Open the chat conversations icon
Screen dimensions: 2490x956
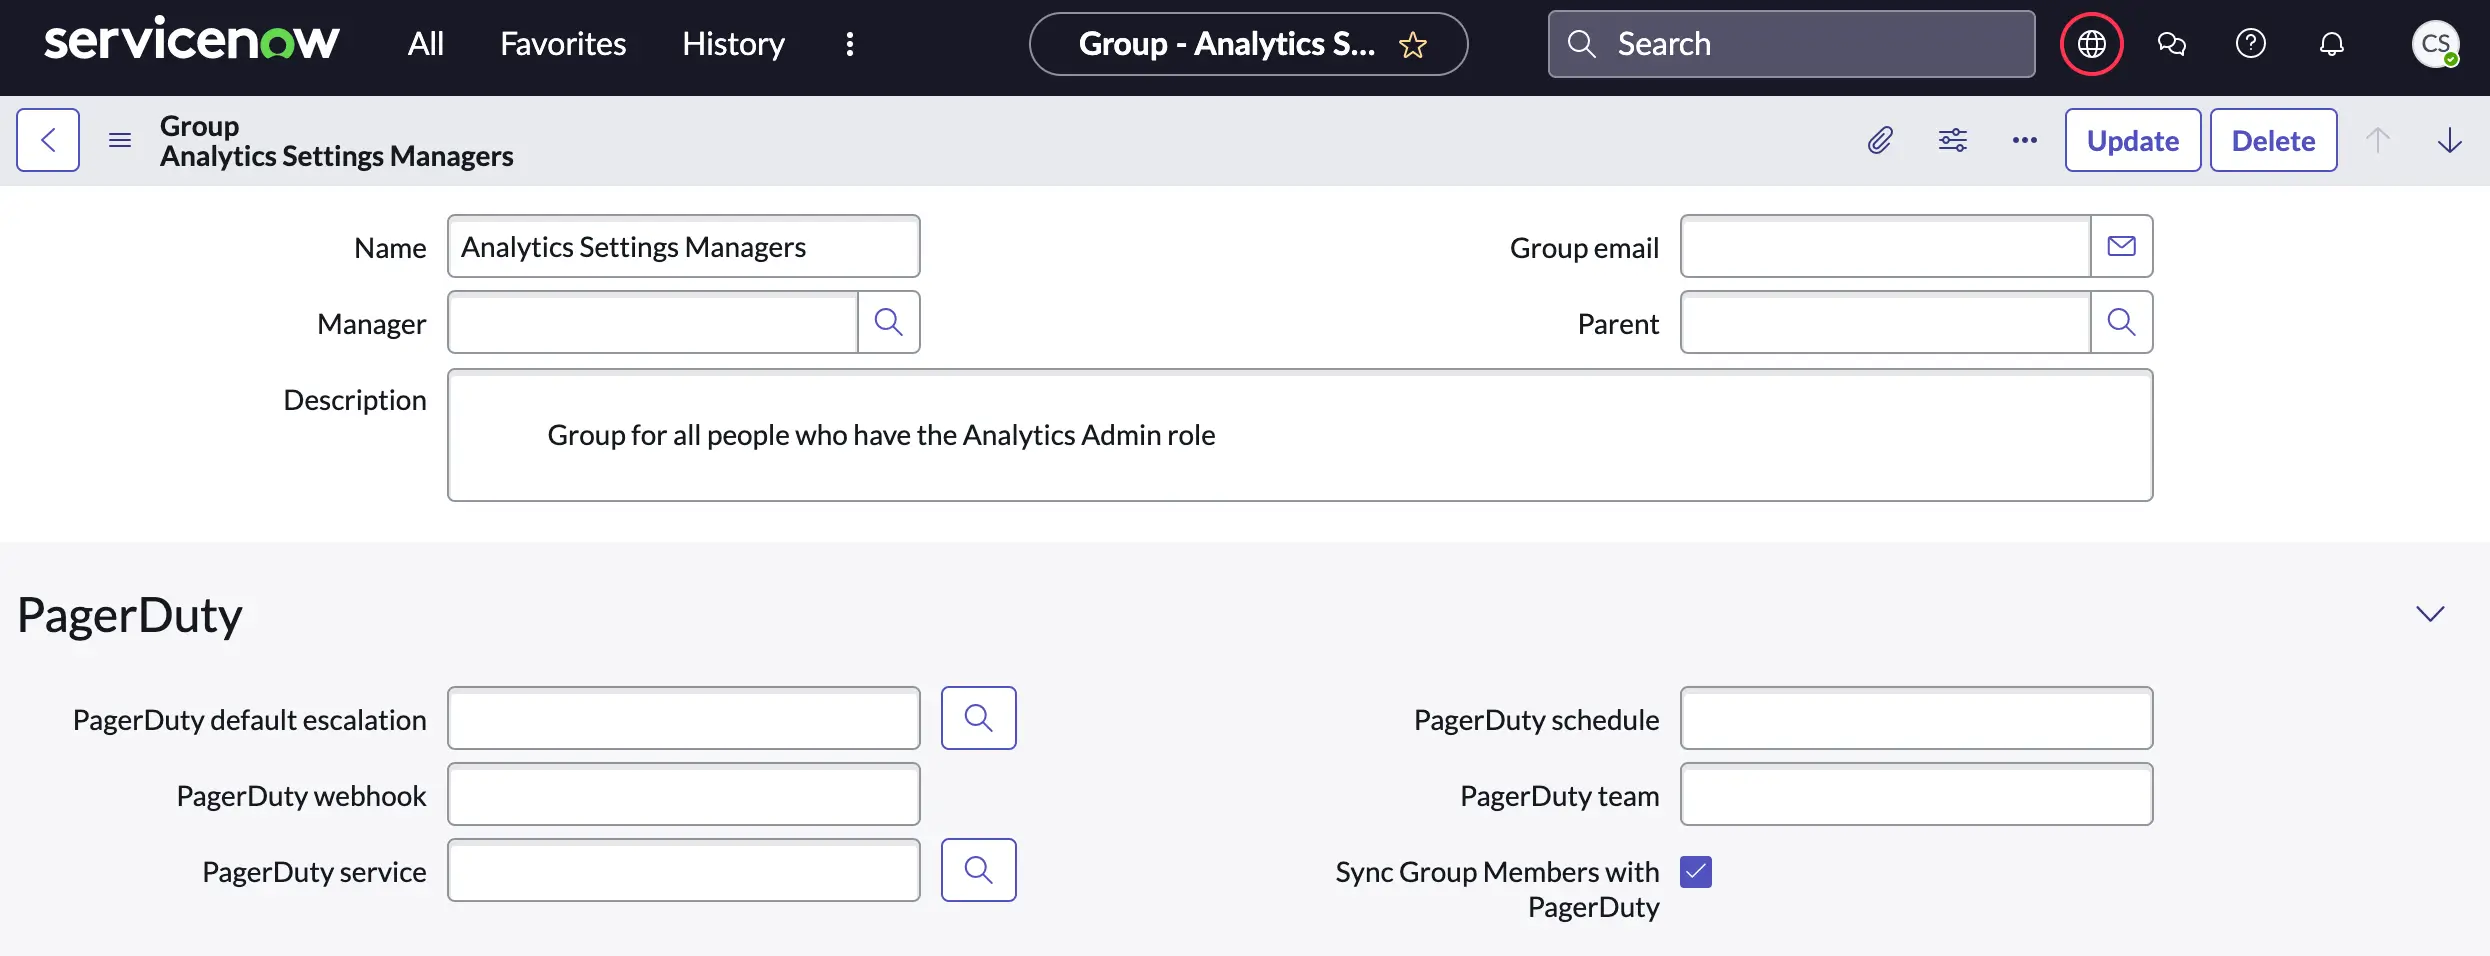click(x=2171, y=44)
